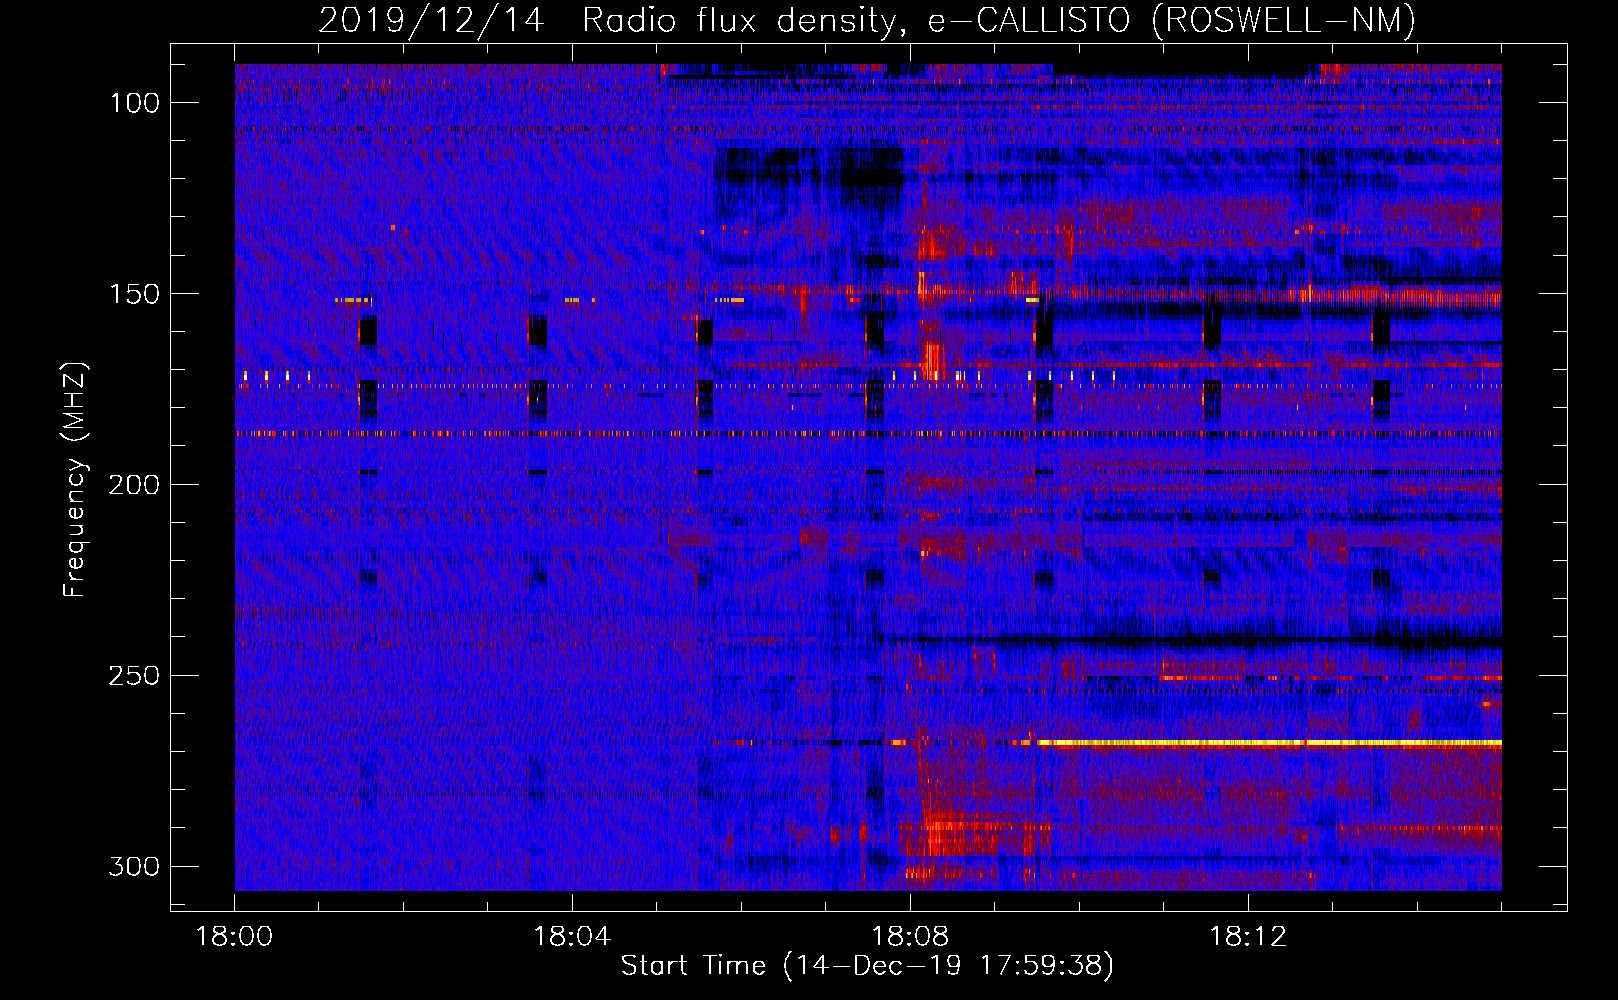Click the '100' frequency tick label

134,103
